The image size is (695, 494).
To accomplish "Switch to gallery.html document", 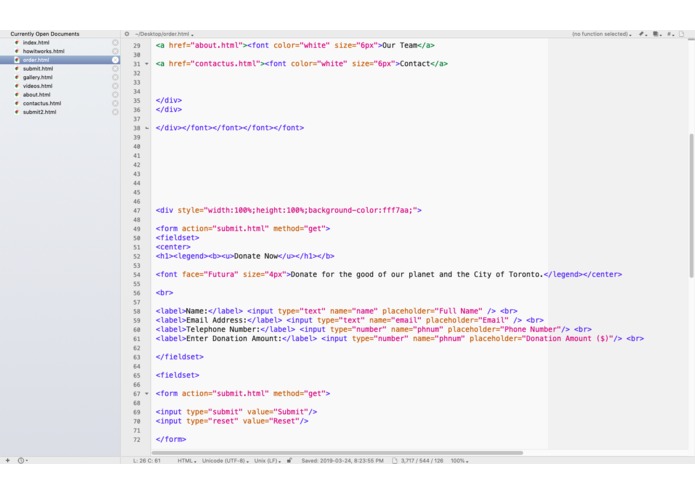I will pos(38,77).
